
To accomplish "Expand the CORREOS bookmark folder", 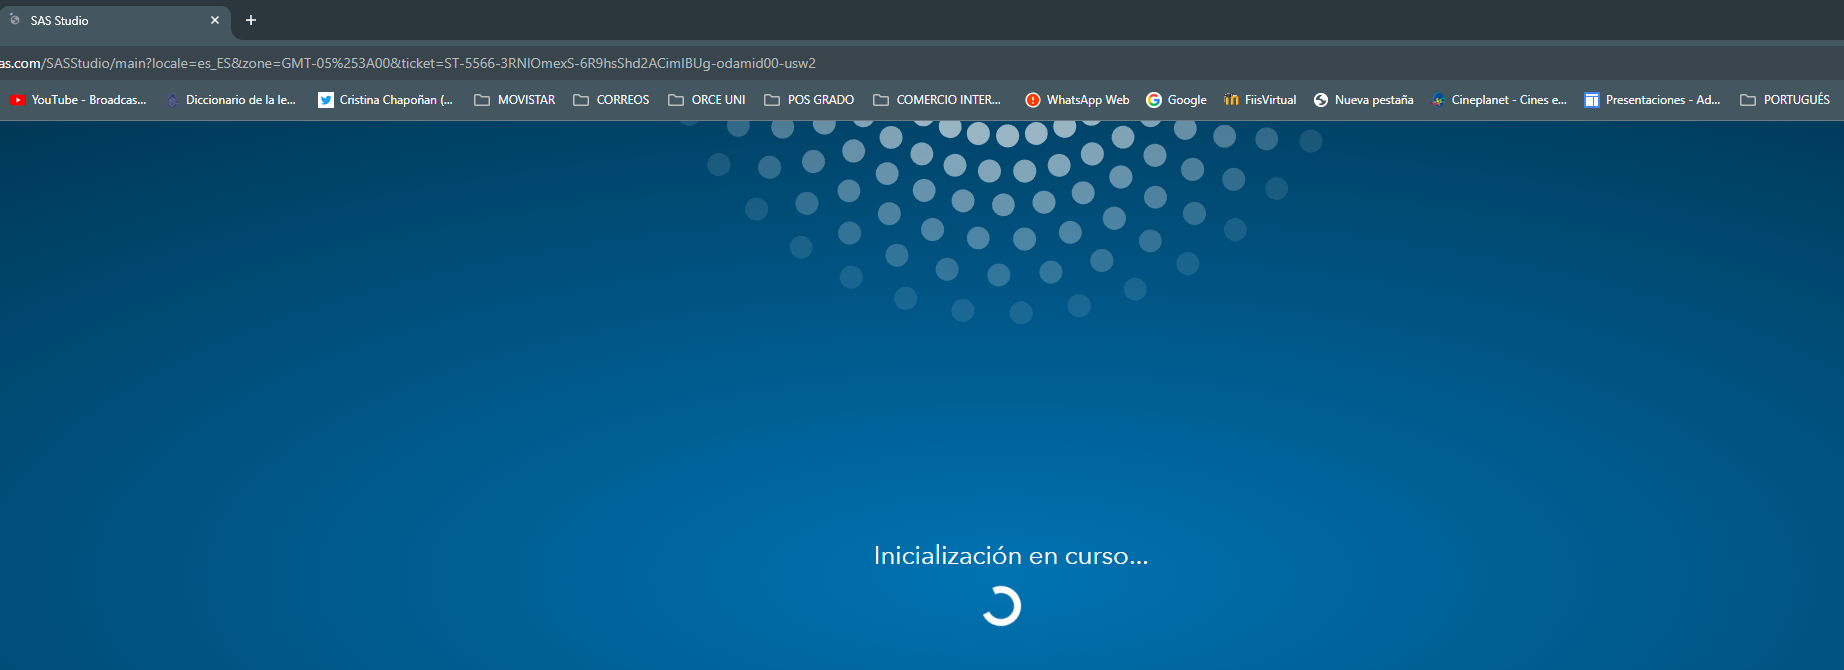I will 611,100.
